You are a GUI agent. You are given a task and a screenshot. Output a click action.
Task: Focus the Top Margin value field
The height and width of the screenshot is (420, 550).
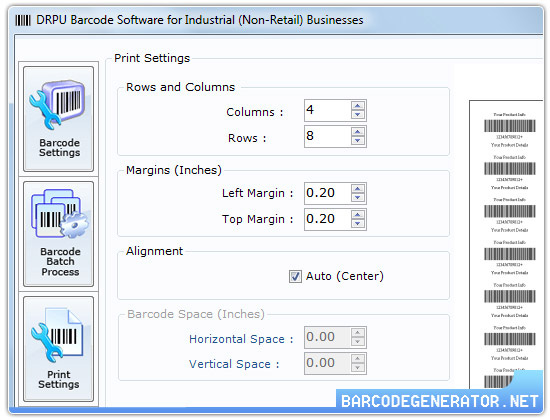click(x=328, y=219)
